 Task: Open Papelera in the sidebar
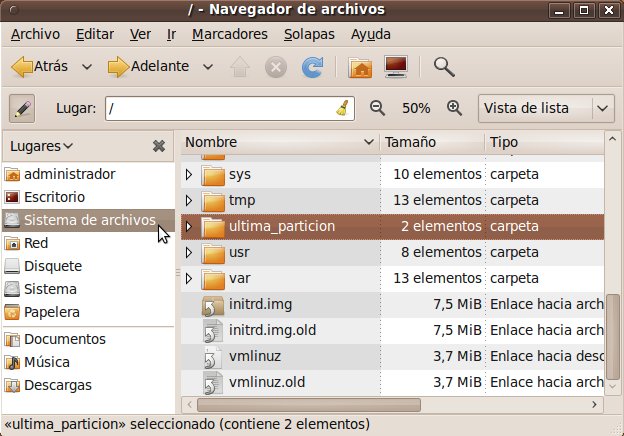[88, 312]
